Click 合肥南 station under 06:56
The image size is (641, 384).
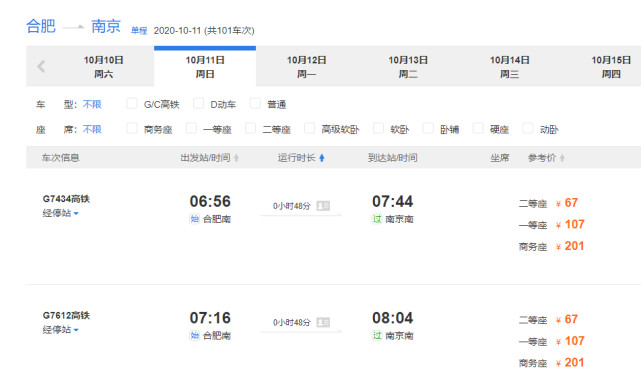[217, 219]
